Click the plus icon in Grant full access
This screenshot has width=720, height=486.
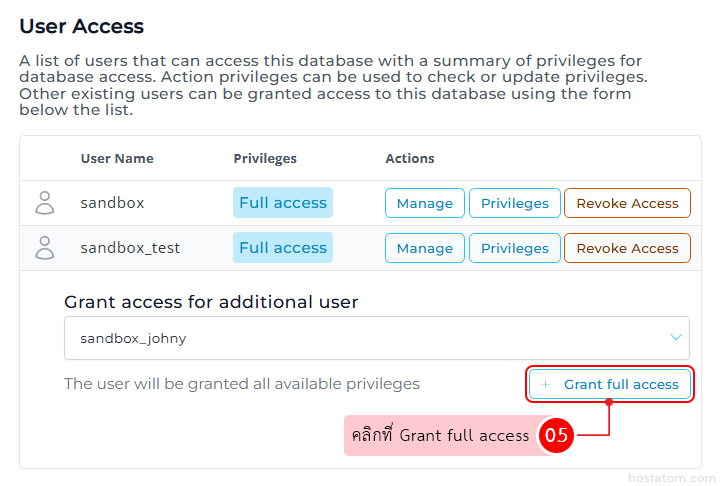pos(545,384)
